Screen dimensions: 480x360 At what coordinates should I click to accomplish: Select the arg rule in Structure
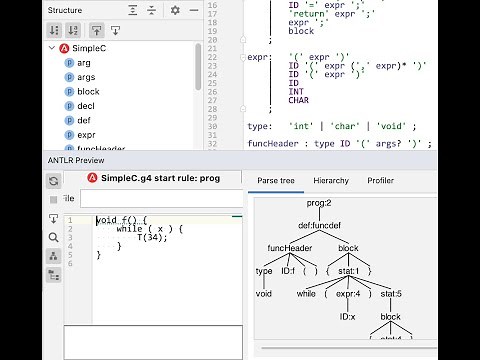coord(84,63)
